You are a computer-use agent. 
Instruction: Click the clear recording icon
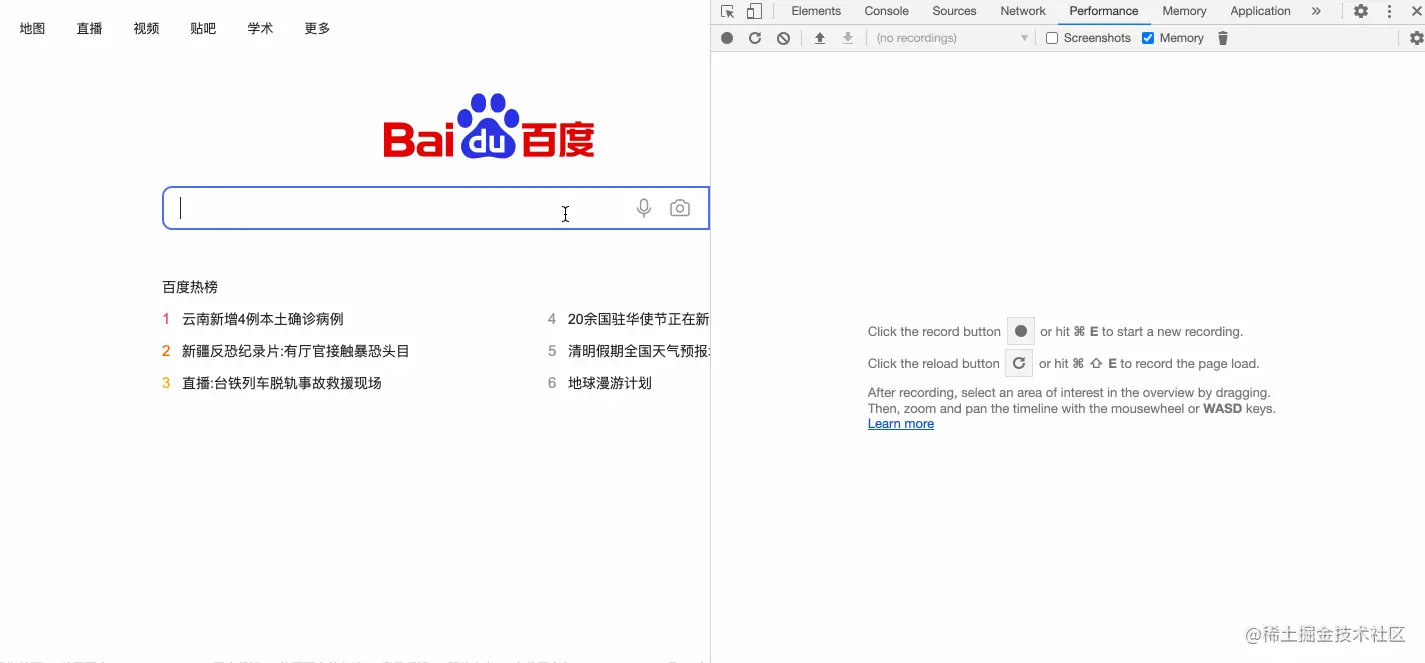(x=783, y=38)
